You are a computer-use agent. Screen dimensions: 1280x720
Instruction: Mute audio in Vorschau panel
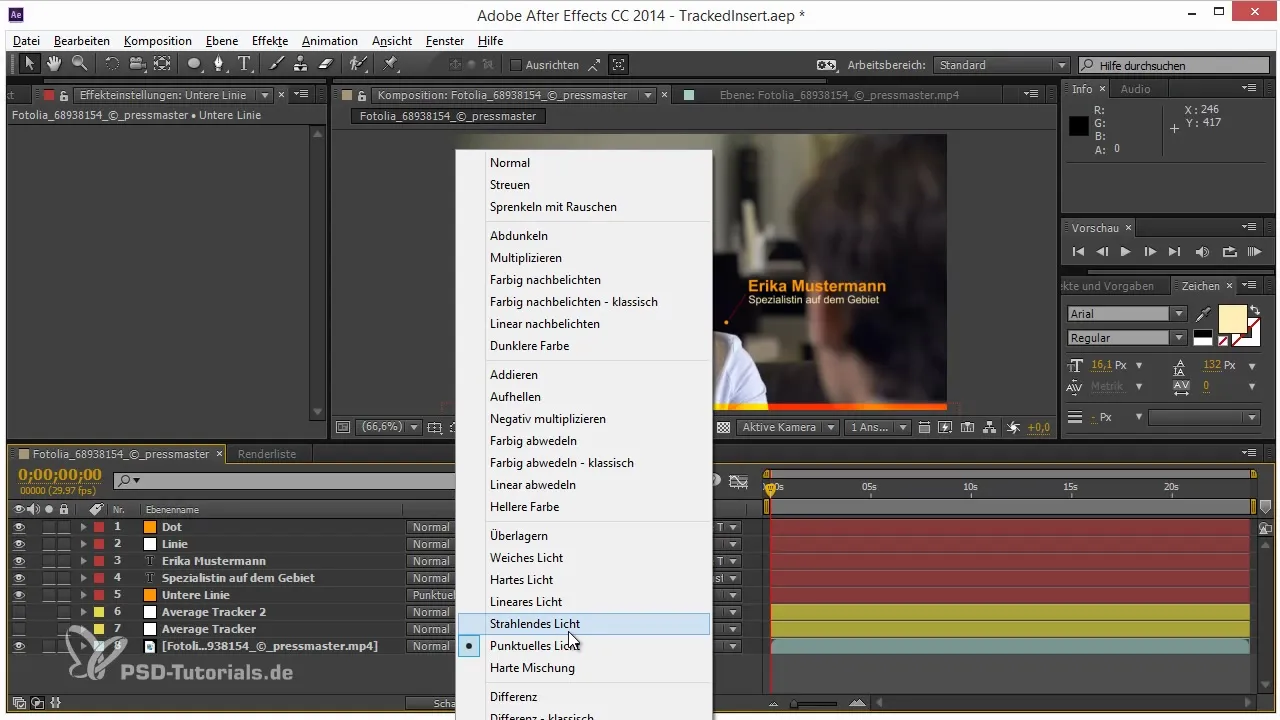(x=1202, y=252)
